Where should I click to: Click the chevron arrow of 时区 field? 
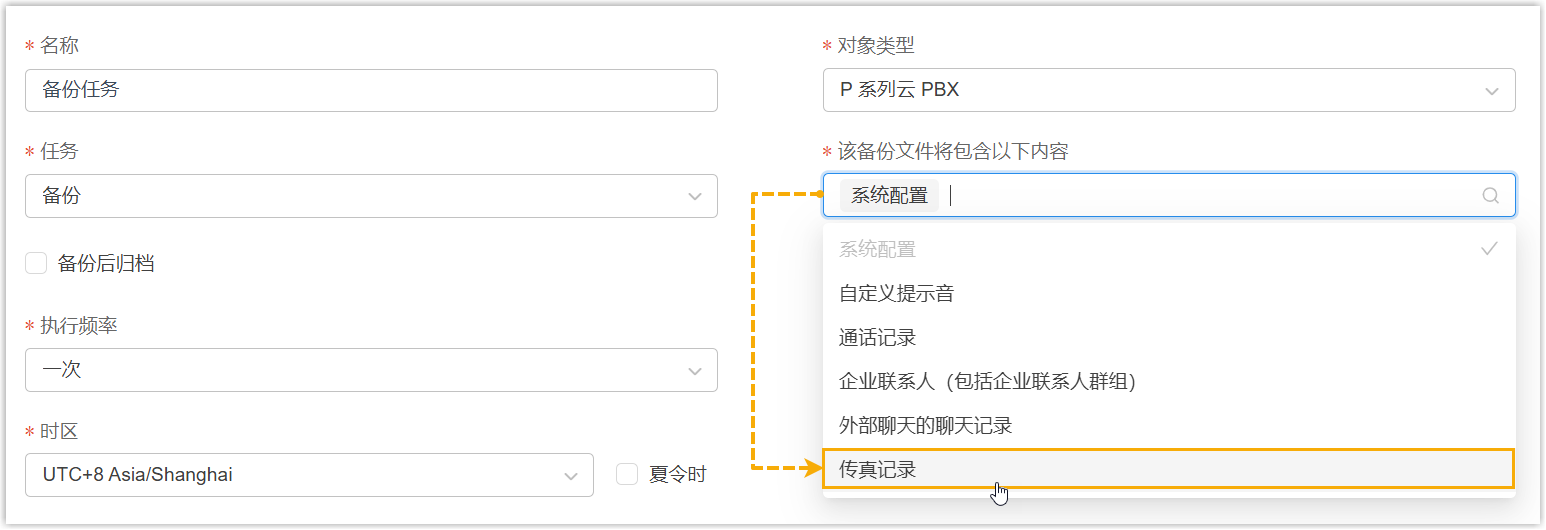571,476
